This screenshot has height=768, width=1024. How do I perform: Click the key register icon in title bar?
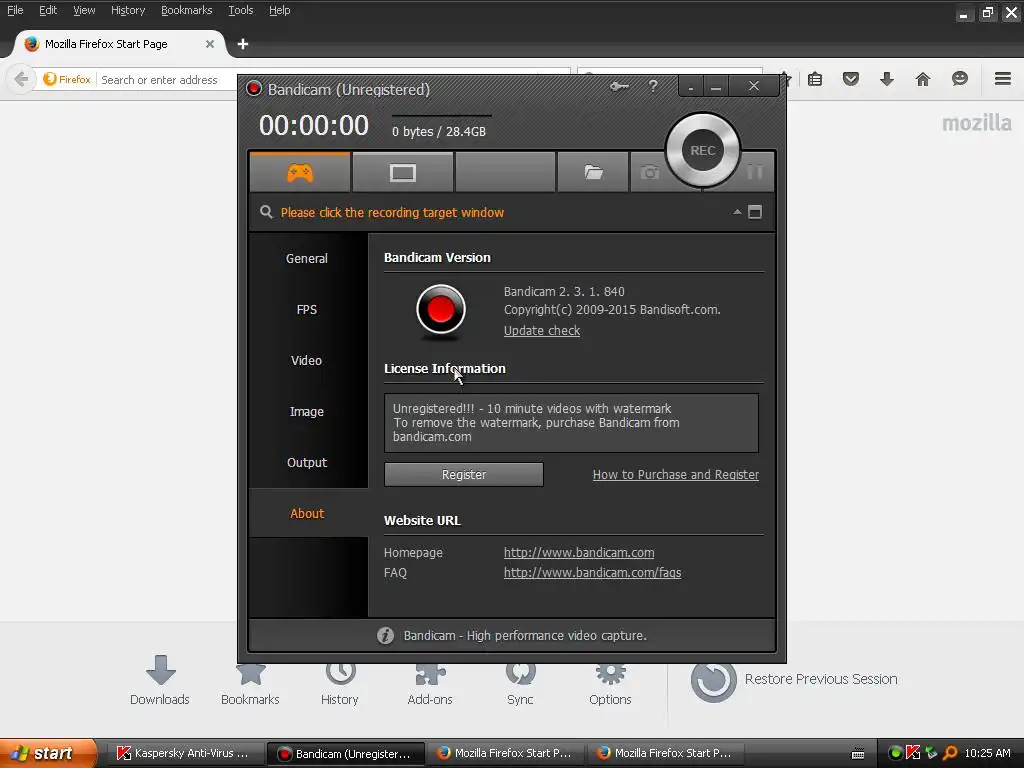coord(619,86)
